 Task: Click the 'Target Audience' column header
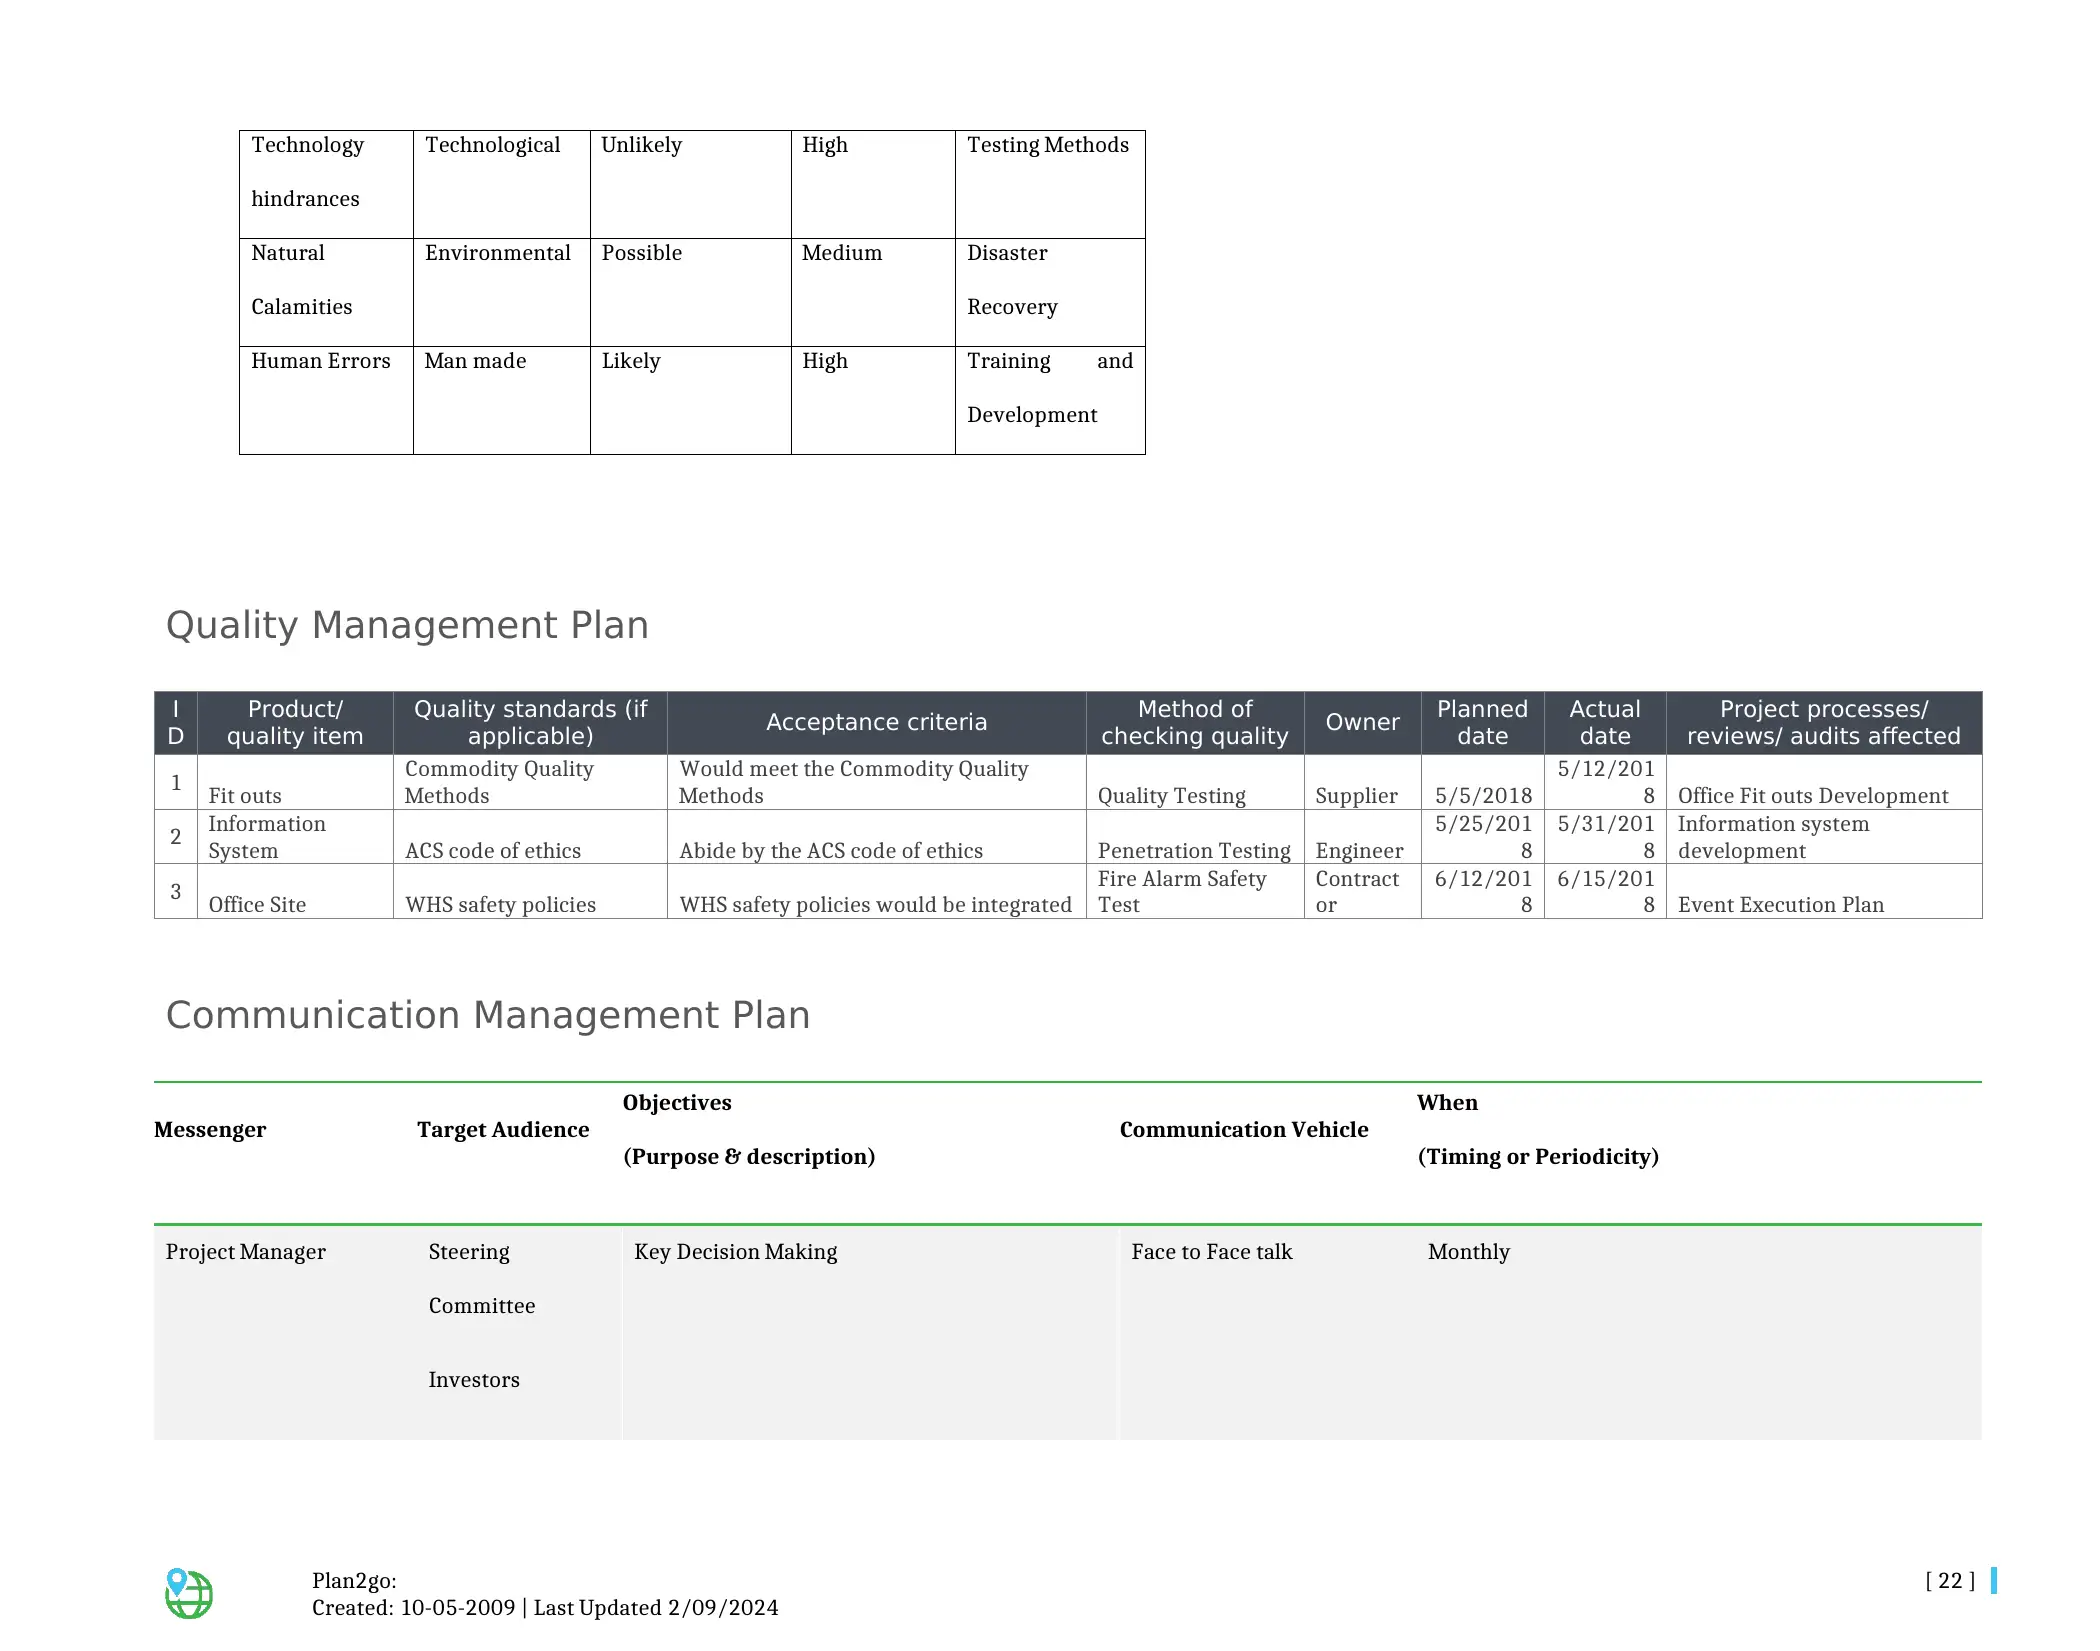pos(503,1129)
